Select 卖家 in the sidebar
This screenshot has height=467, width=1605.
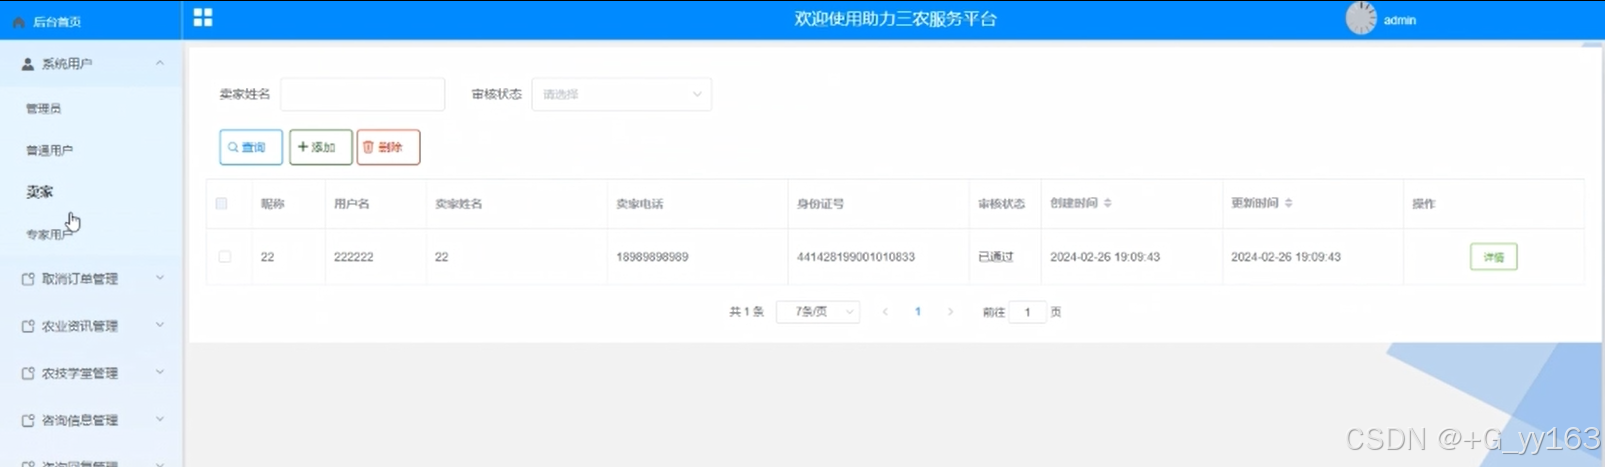pos(40,192)
